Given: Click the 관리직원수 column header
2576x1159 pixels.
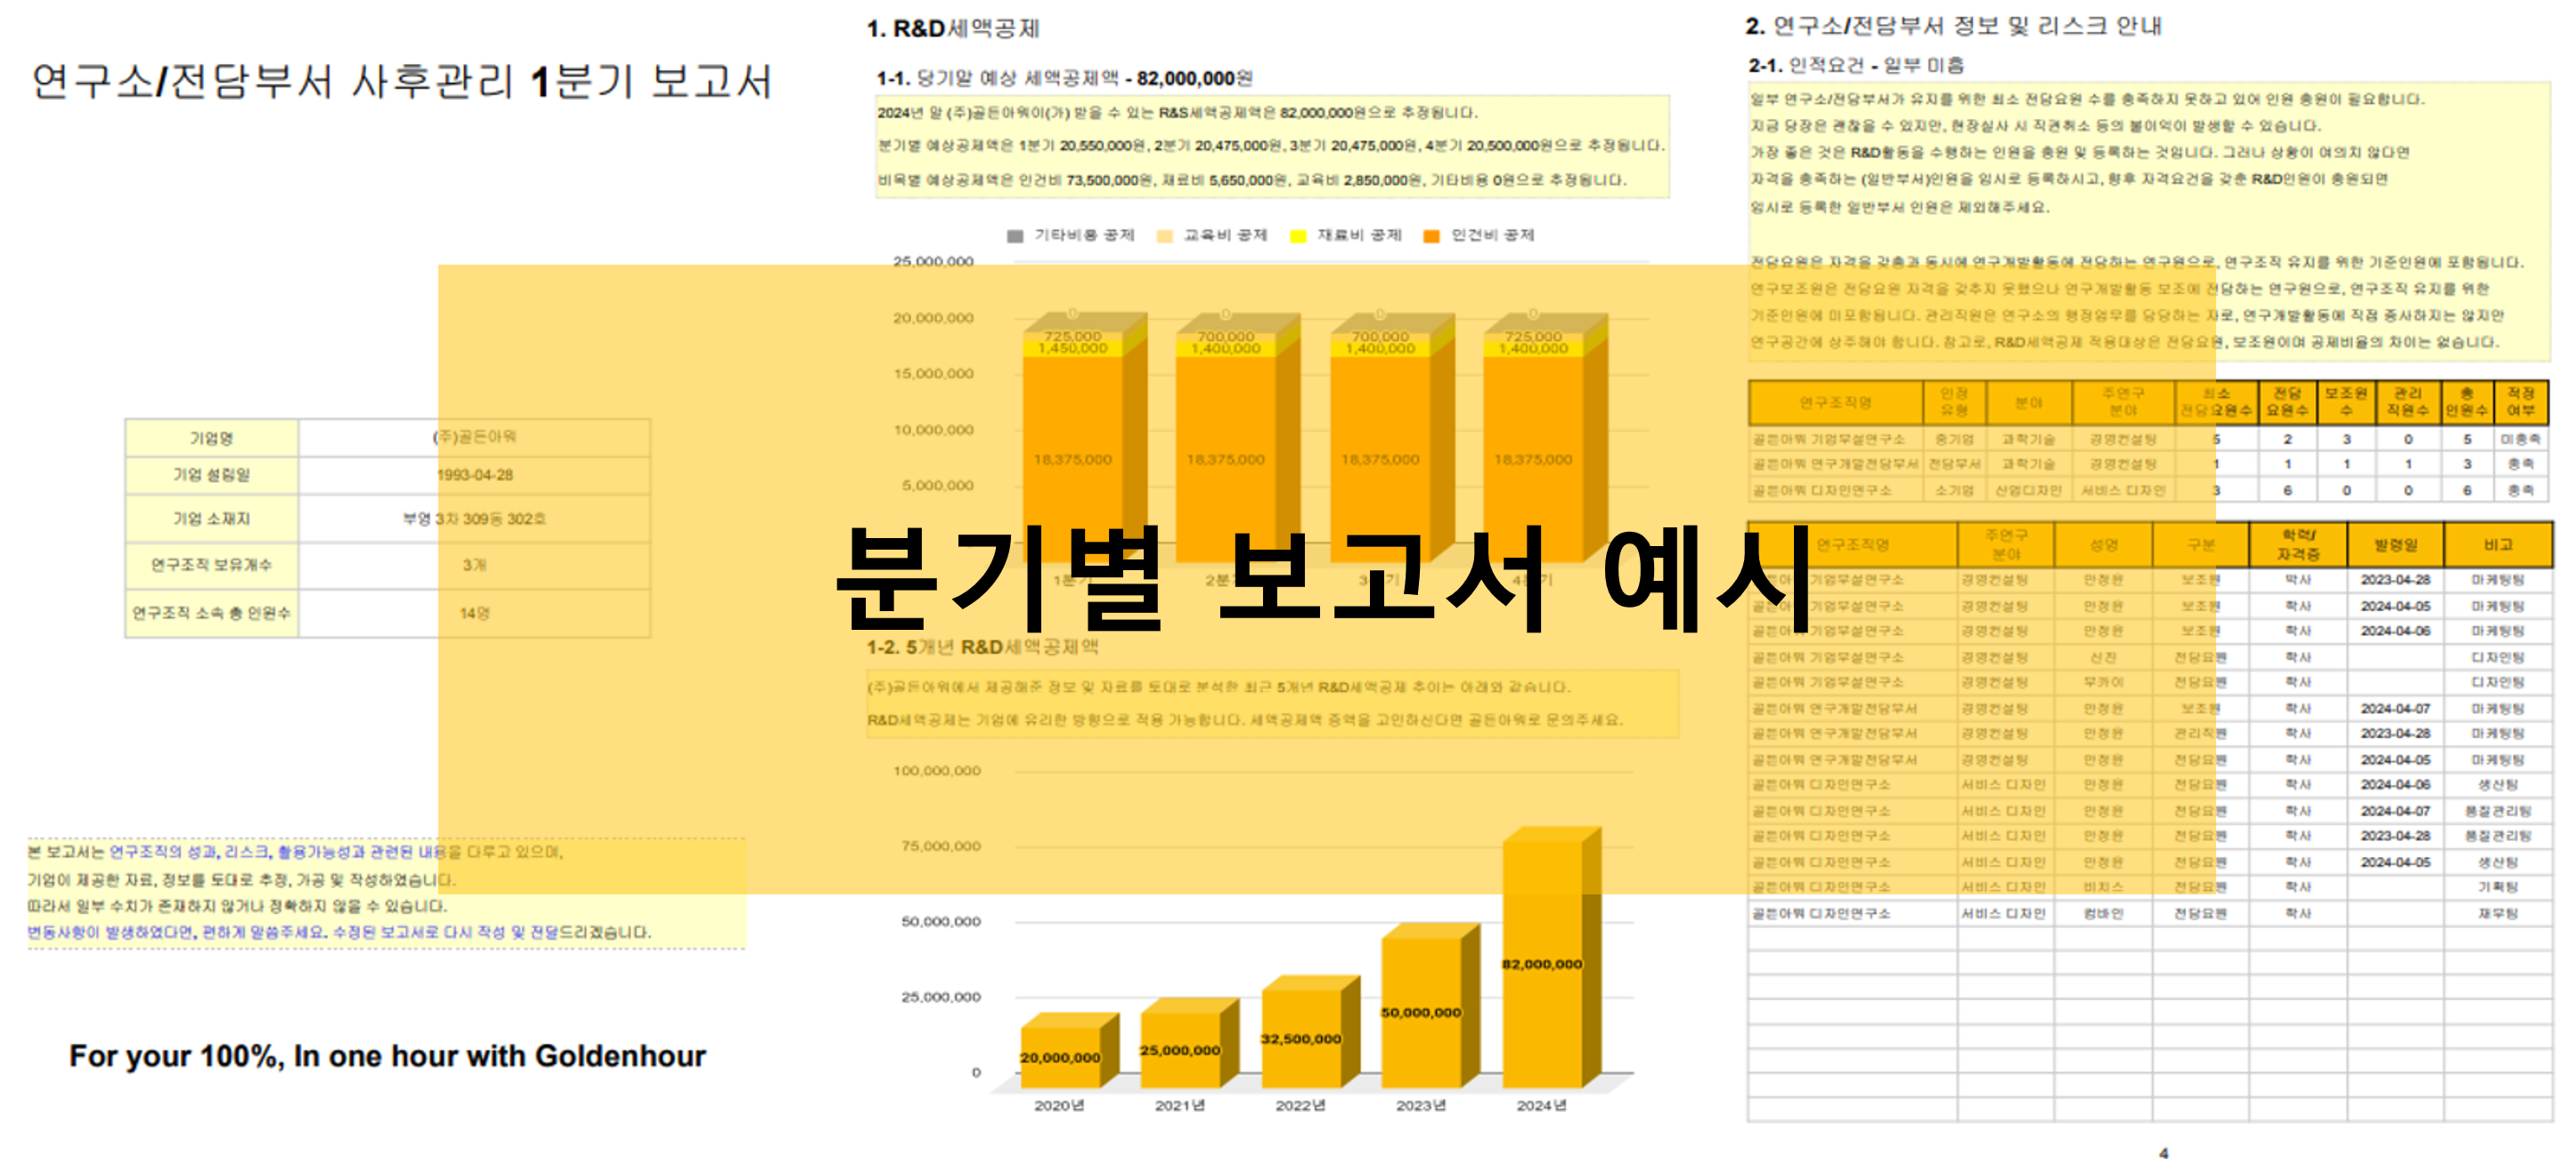Looking at the screenshot, I should click(x=2407, y=402).
